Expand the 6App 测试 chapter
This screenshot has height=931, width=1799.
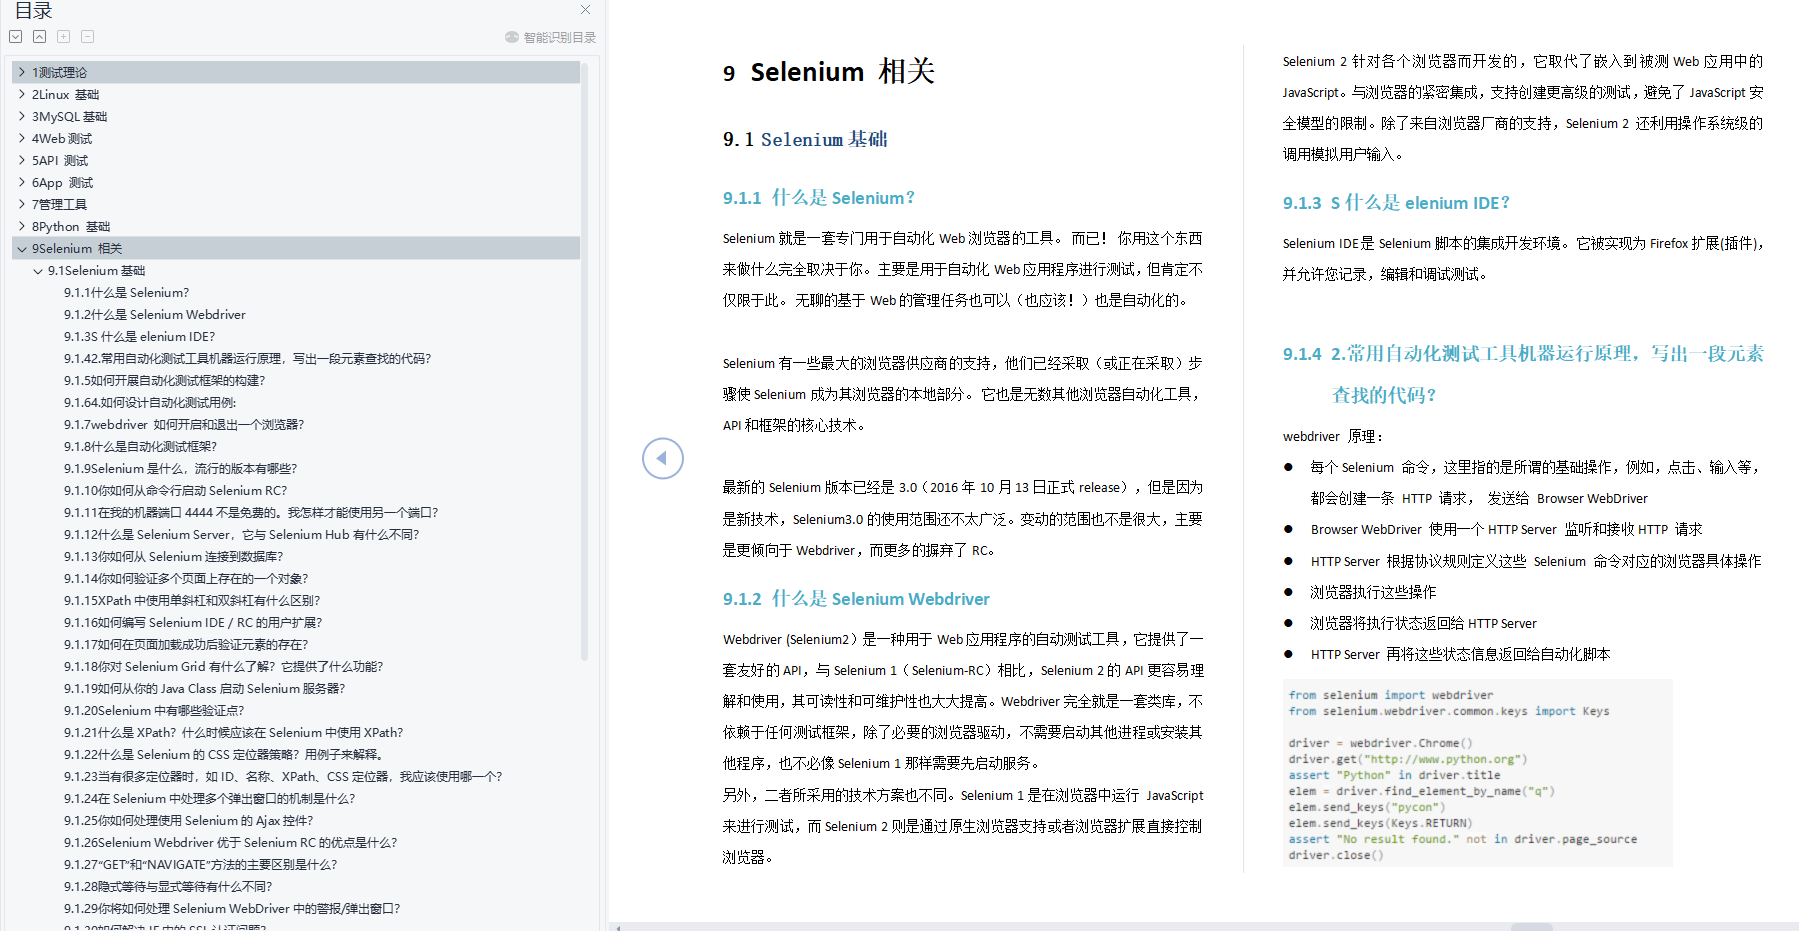click(22, 182)
